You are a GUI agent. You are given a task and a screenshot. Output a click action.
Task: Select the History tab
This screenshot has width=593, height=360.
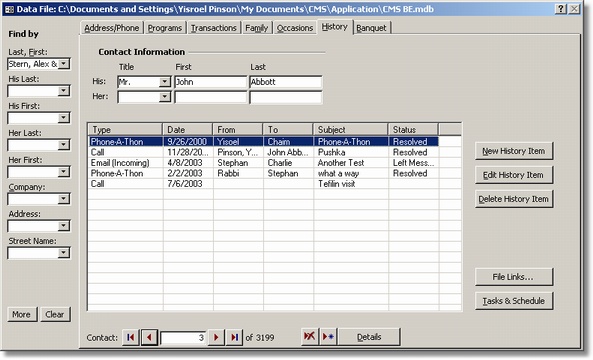(x=335, y=26)
